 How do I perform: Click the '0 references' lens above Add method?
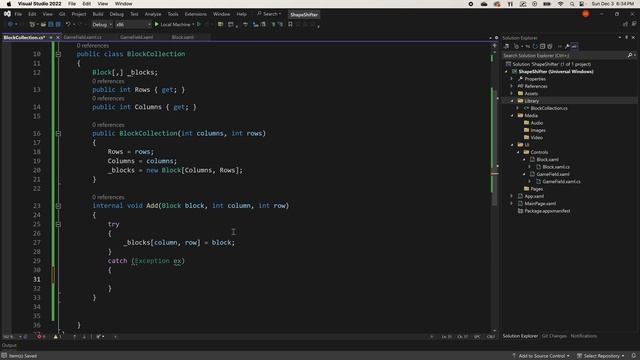tap(108, 197)
